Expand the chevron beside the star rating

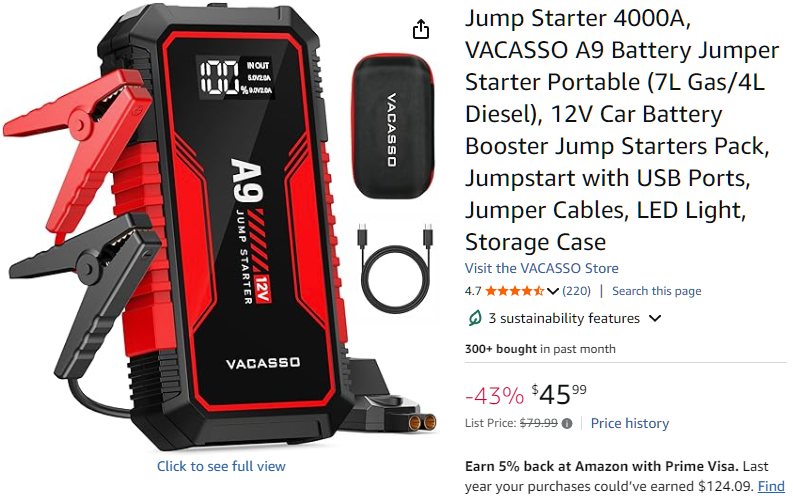point(552,291)
